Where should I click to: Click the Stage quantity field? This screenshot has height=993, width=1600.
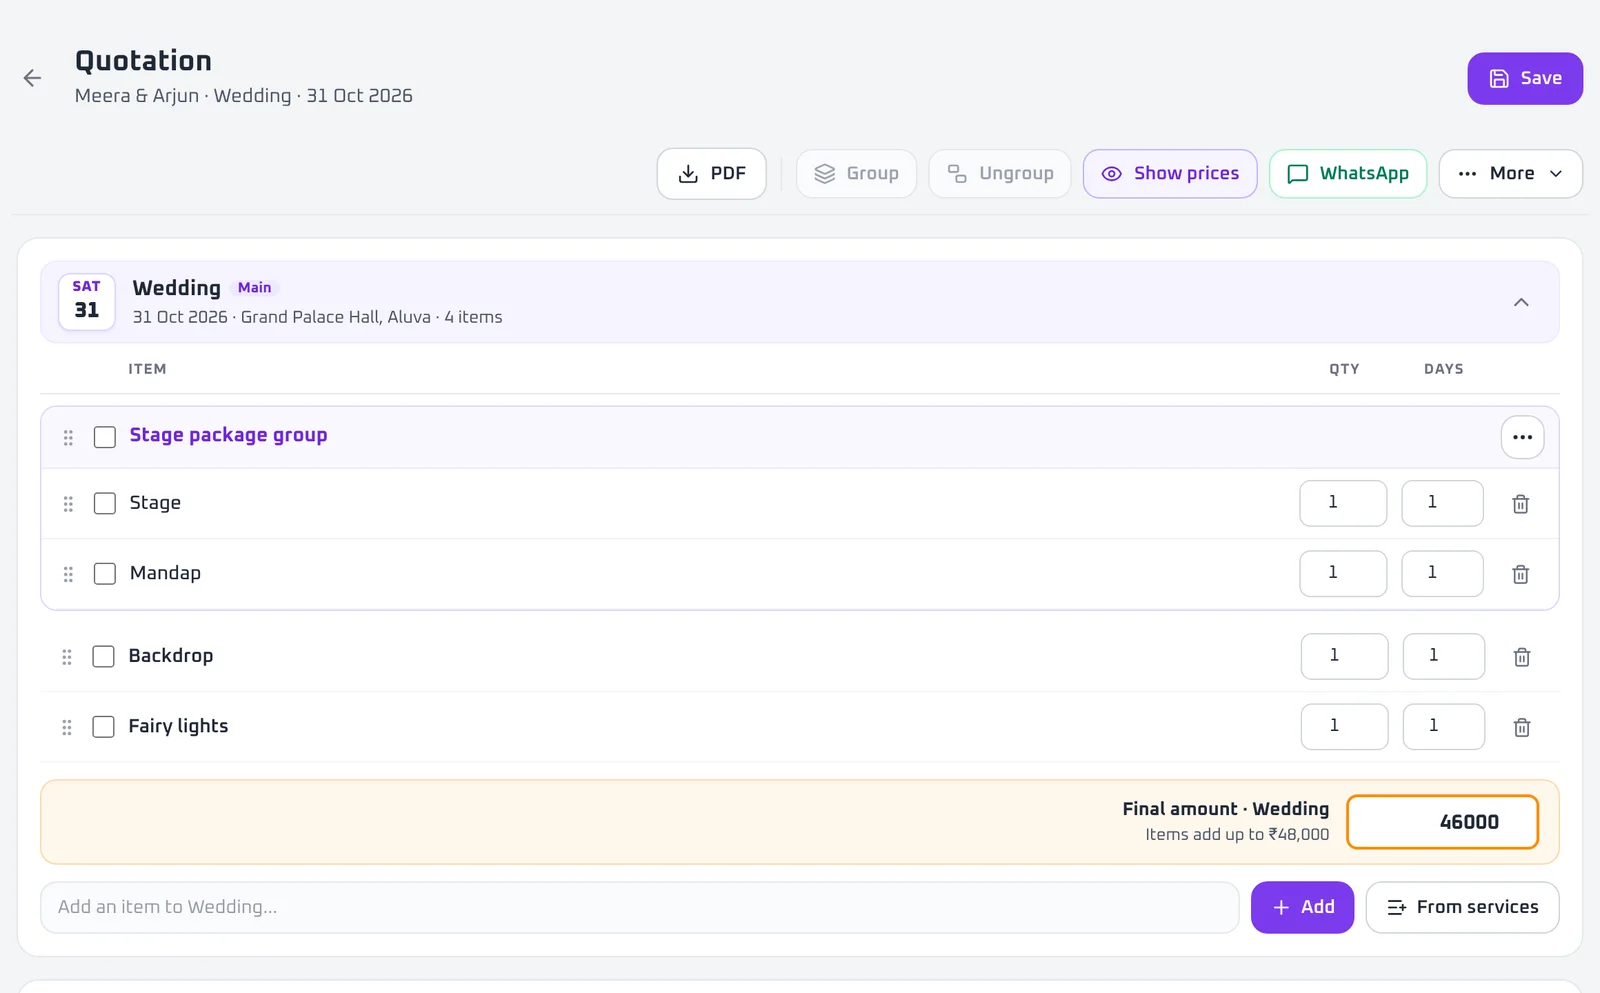[1343, 503]
